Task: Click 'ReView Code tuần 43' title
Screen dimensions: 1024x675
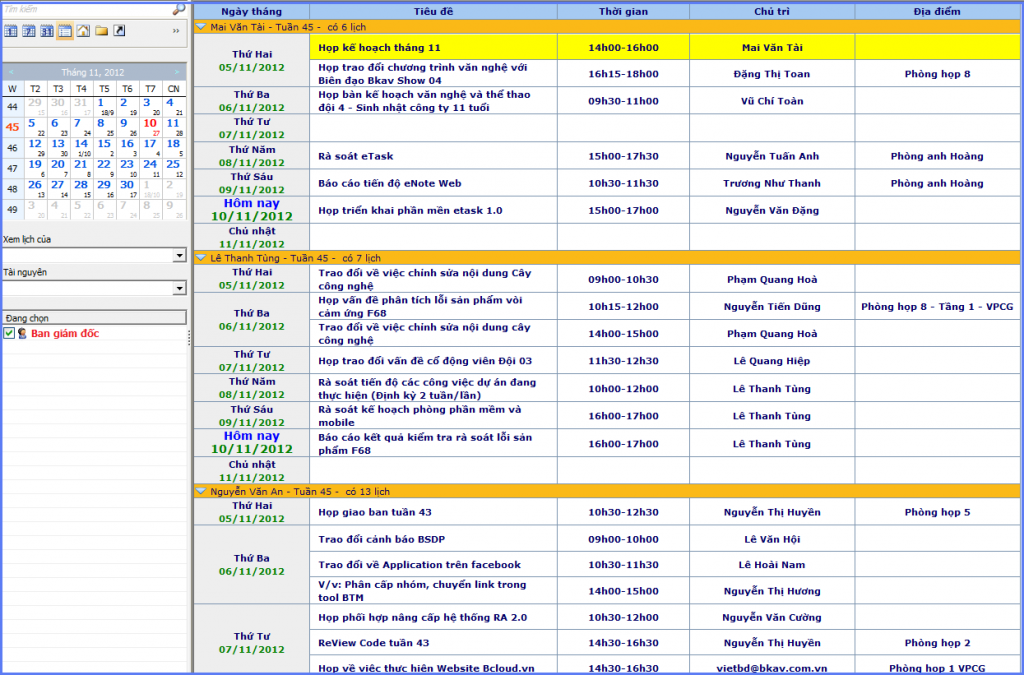Action: click(x=374, y=643)
